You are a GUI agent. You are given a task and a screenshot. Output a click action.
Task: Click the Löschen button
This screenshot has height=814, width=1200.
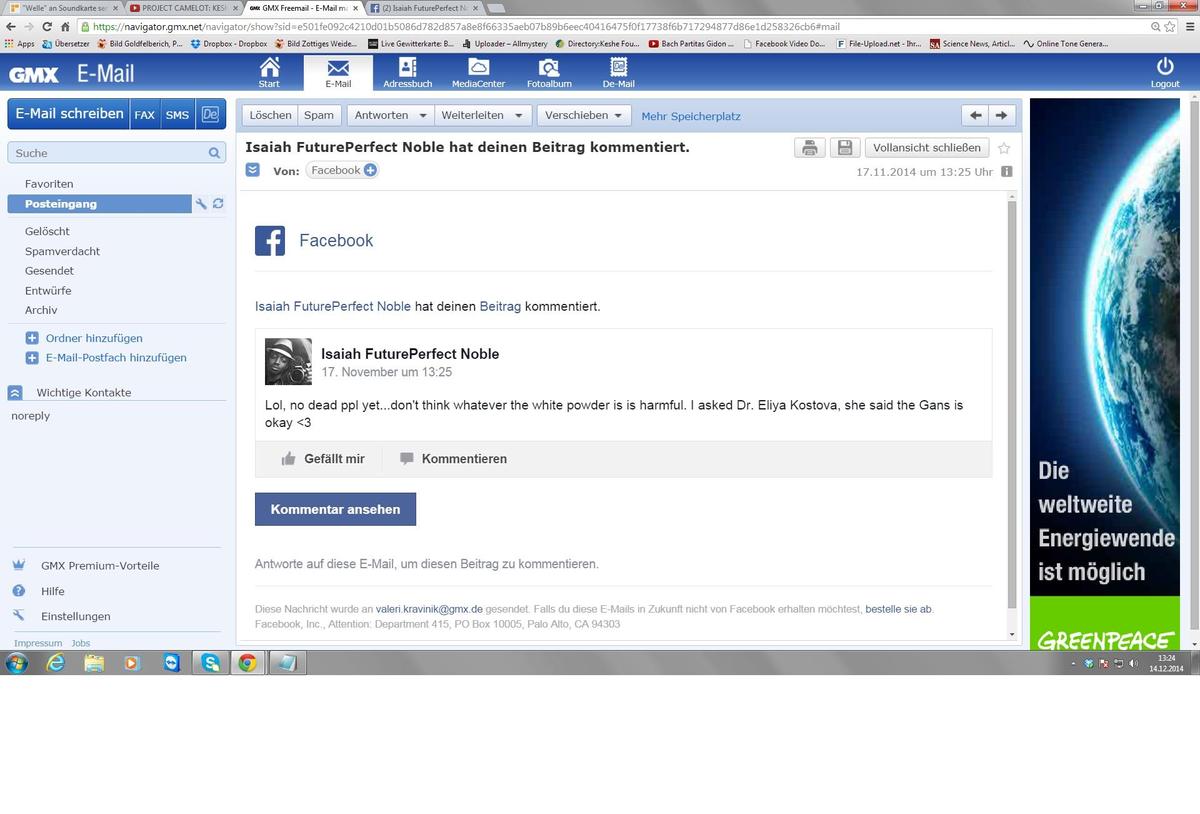(270, 116)
